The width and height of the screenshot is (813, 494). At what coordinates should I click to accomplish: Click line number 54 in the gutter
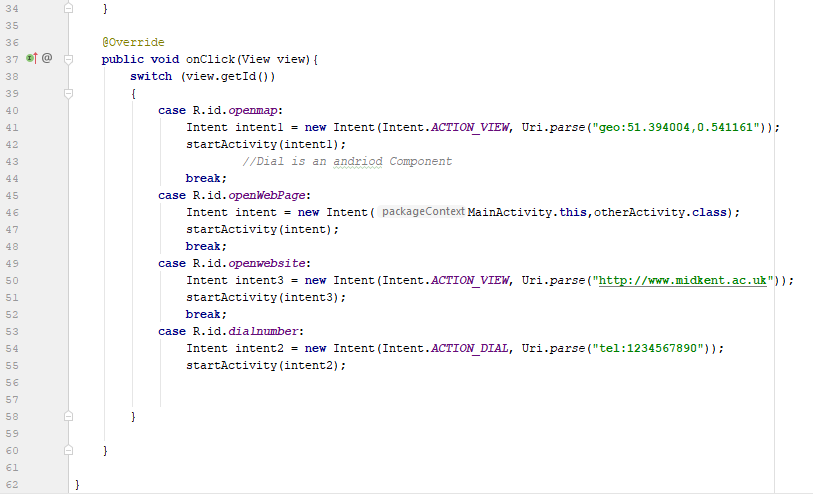click(x=12, y=348)
